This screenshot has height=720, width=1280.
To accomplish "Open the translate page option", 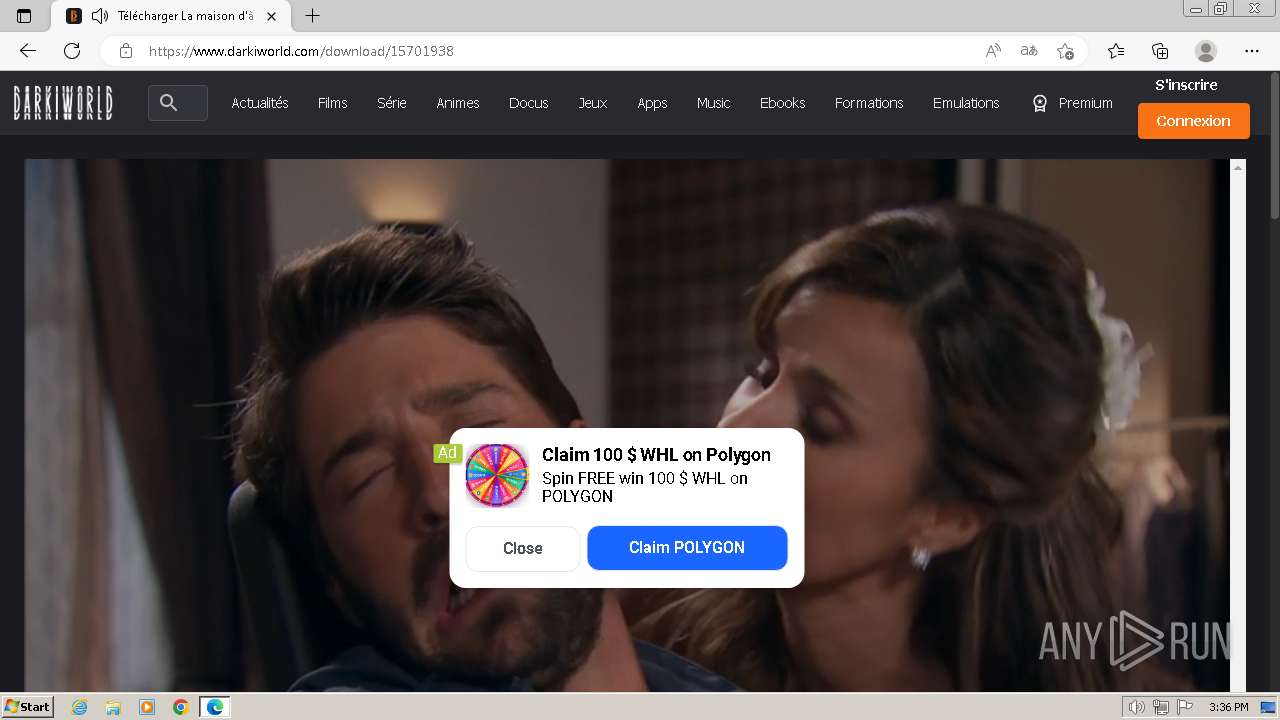I will tap(1029, 51).
